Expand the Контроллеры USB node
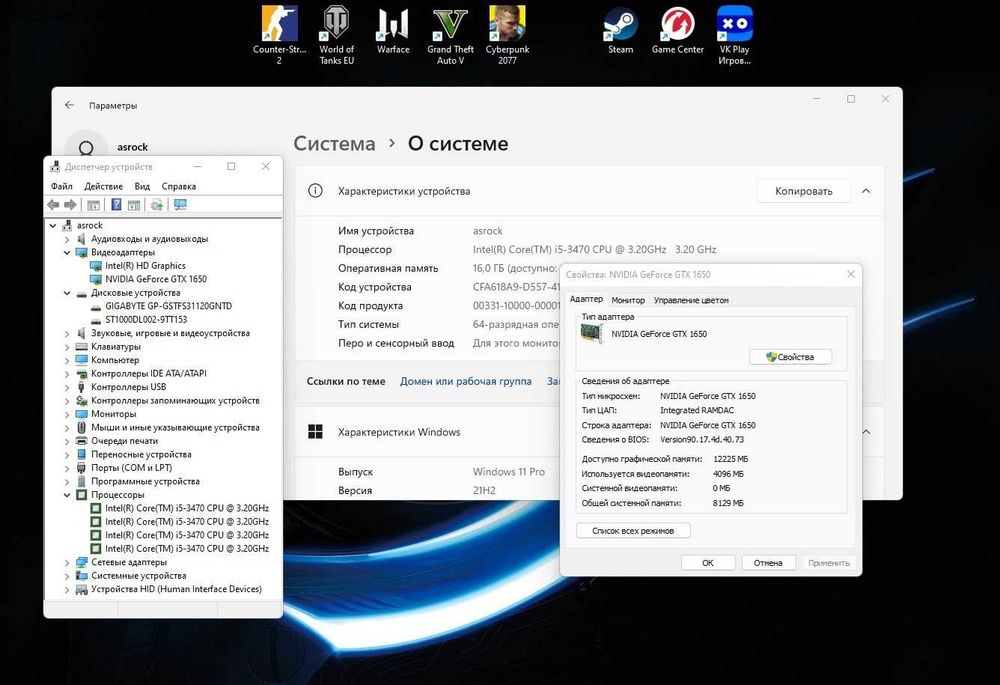This screenshot has height=685, width=1000. [x=67, y=387]
